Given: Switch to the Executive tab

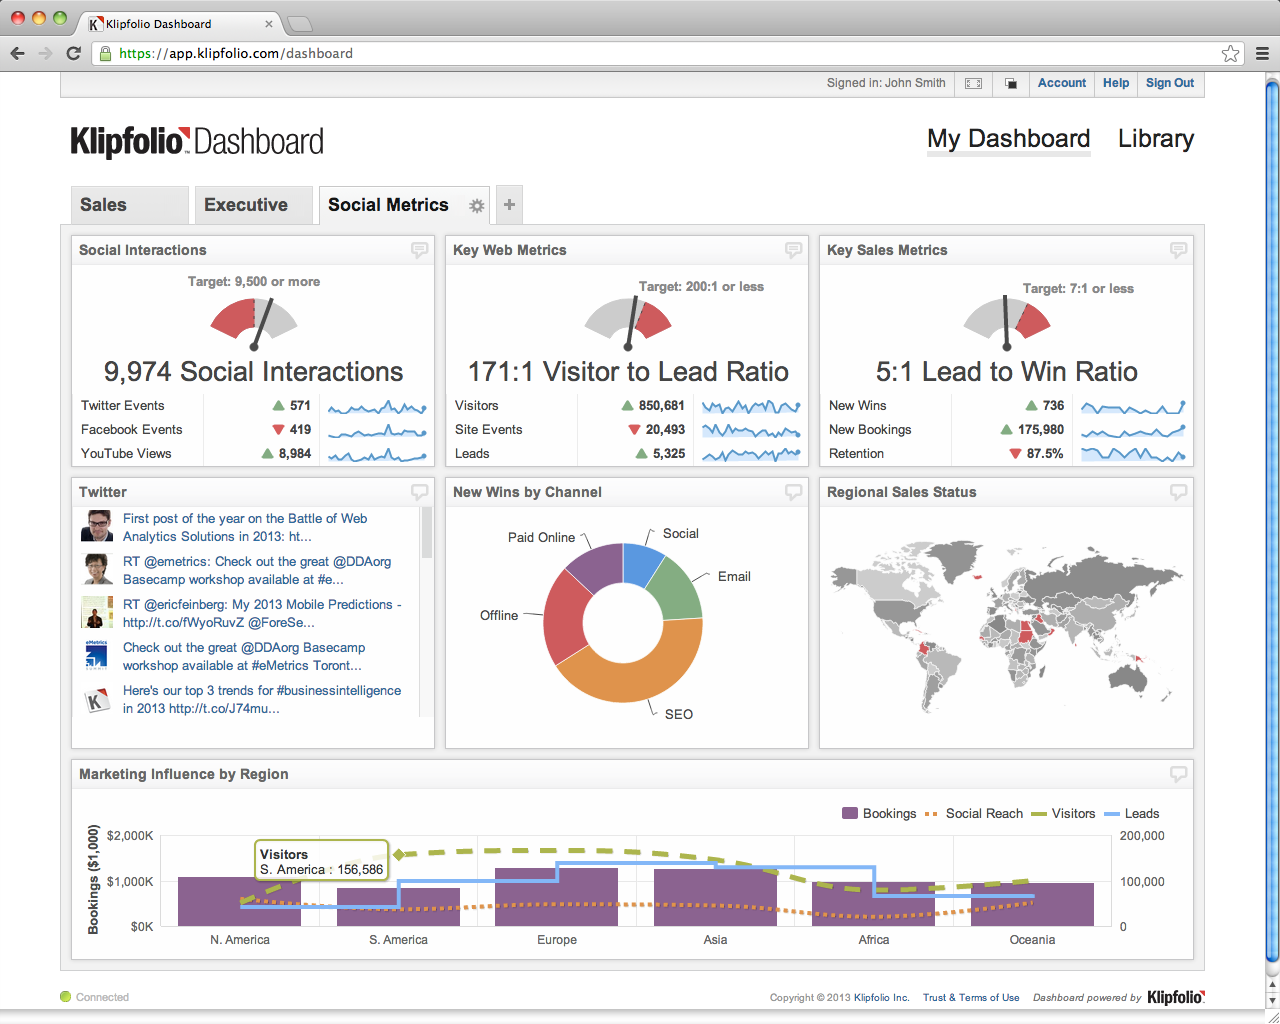Looking at the screenshot, I should click(x=253, y=205).
